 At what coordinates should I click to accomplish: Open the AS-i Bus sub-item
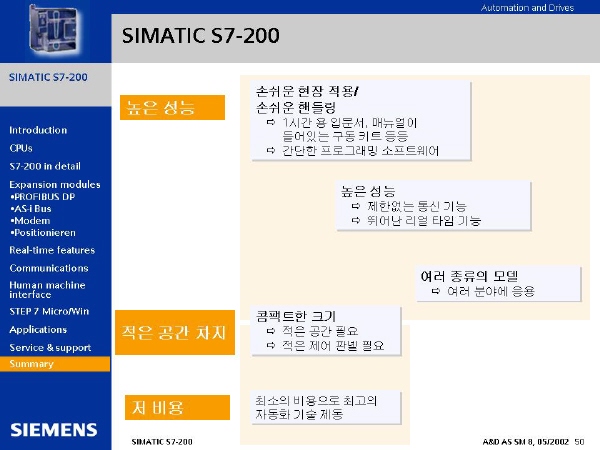click(31, 209)
